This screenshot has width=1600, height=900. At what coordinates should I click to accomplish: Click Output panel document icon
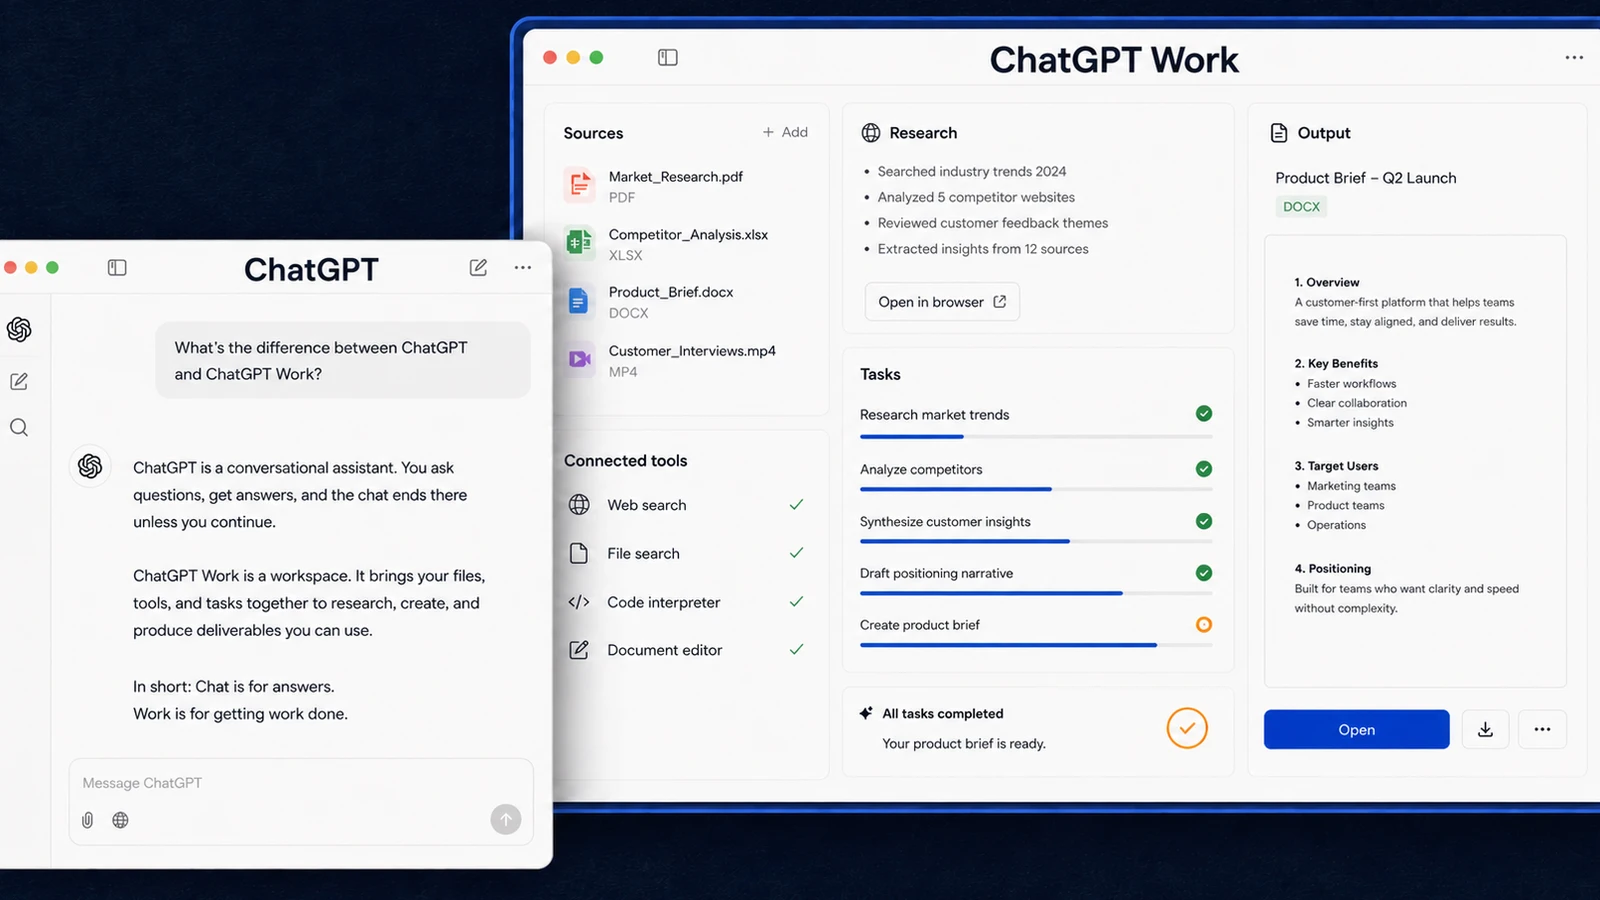(x=1279, y=133)
